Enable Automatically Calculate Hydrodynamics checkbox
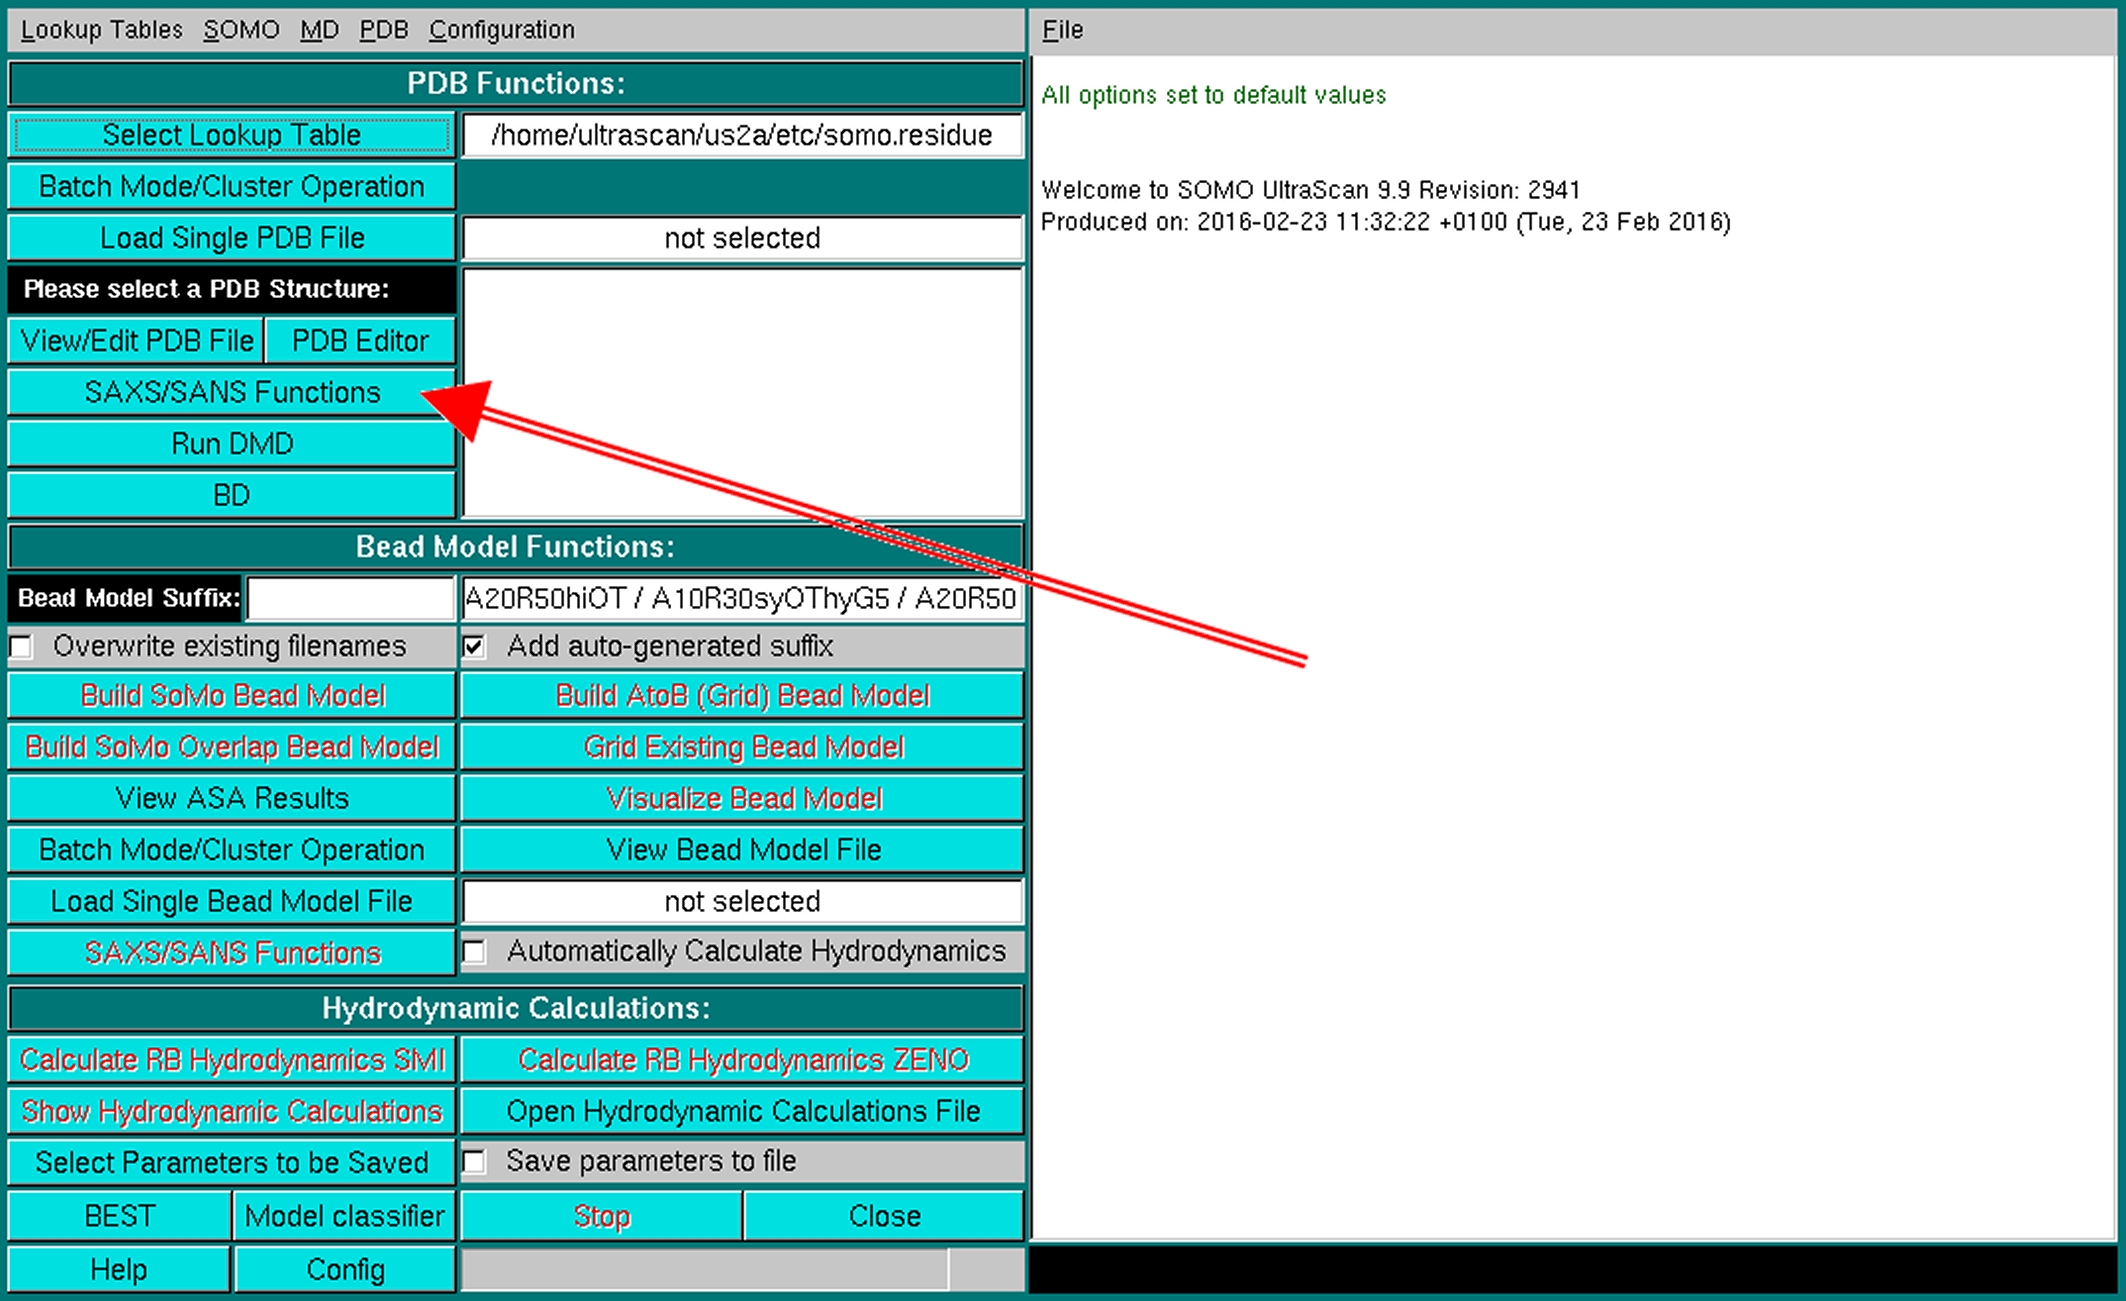Viewport: 2126px width, 1301px height. click(x=475, y=952)
